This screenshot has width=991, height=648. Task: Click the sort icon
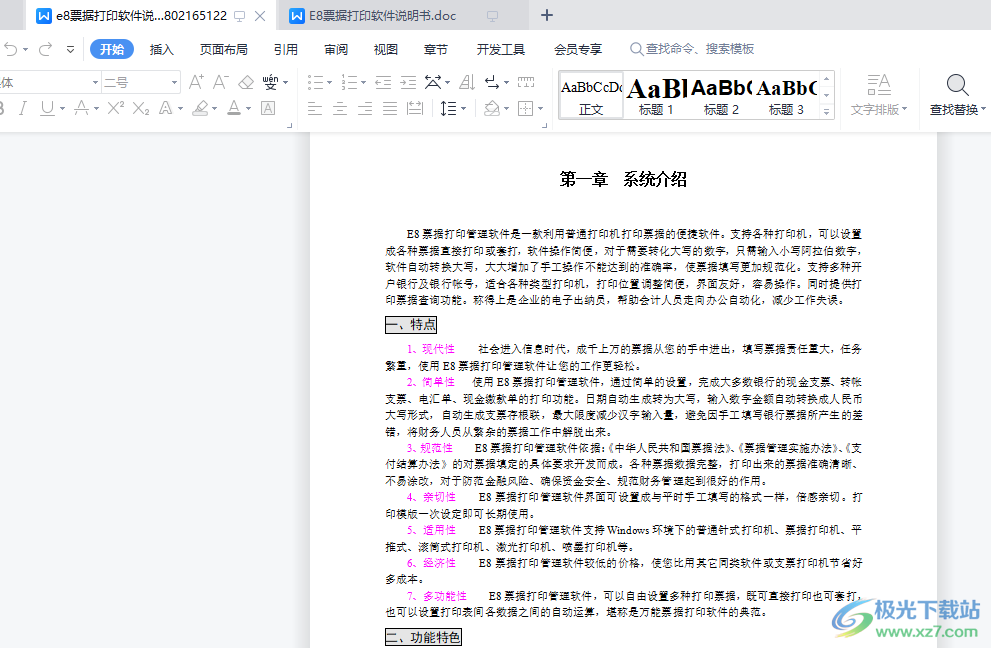click(467, 82)
